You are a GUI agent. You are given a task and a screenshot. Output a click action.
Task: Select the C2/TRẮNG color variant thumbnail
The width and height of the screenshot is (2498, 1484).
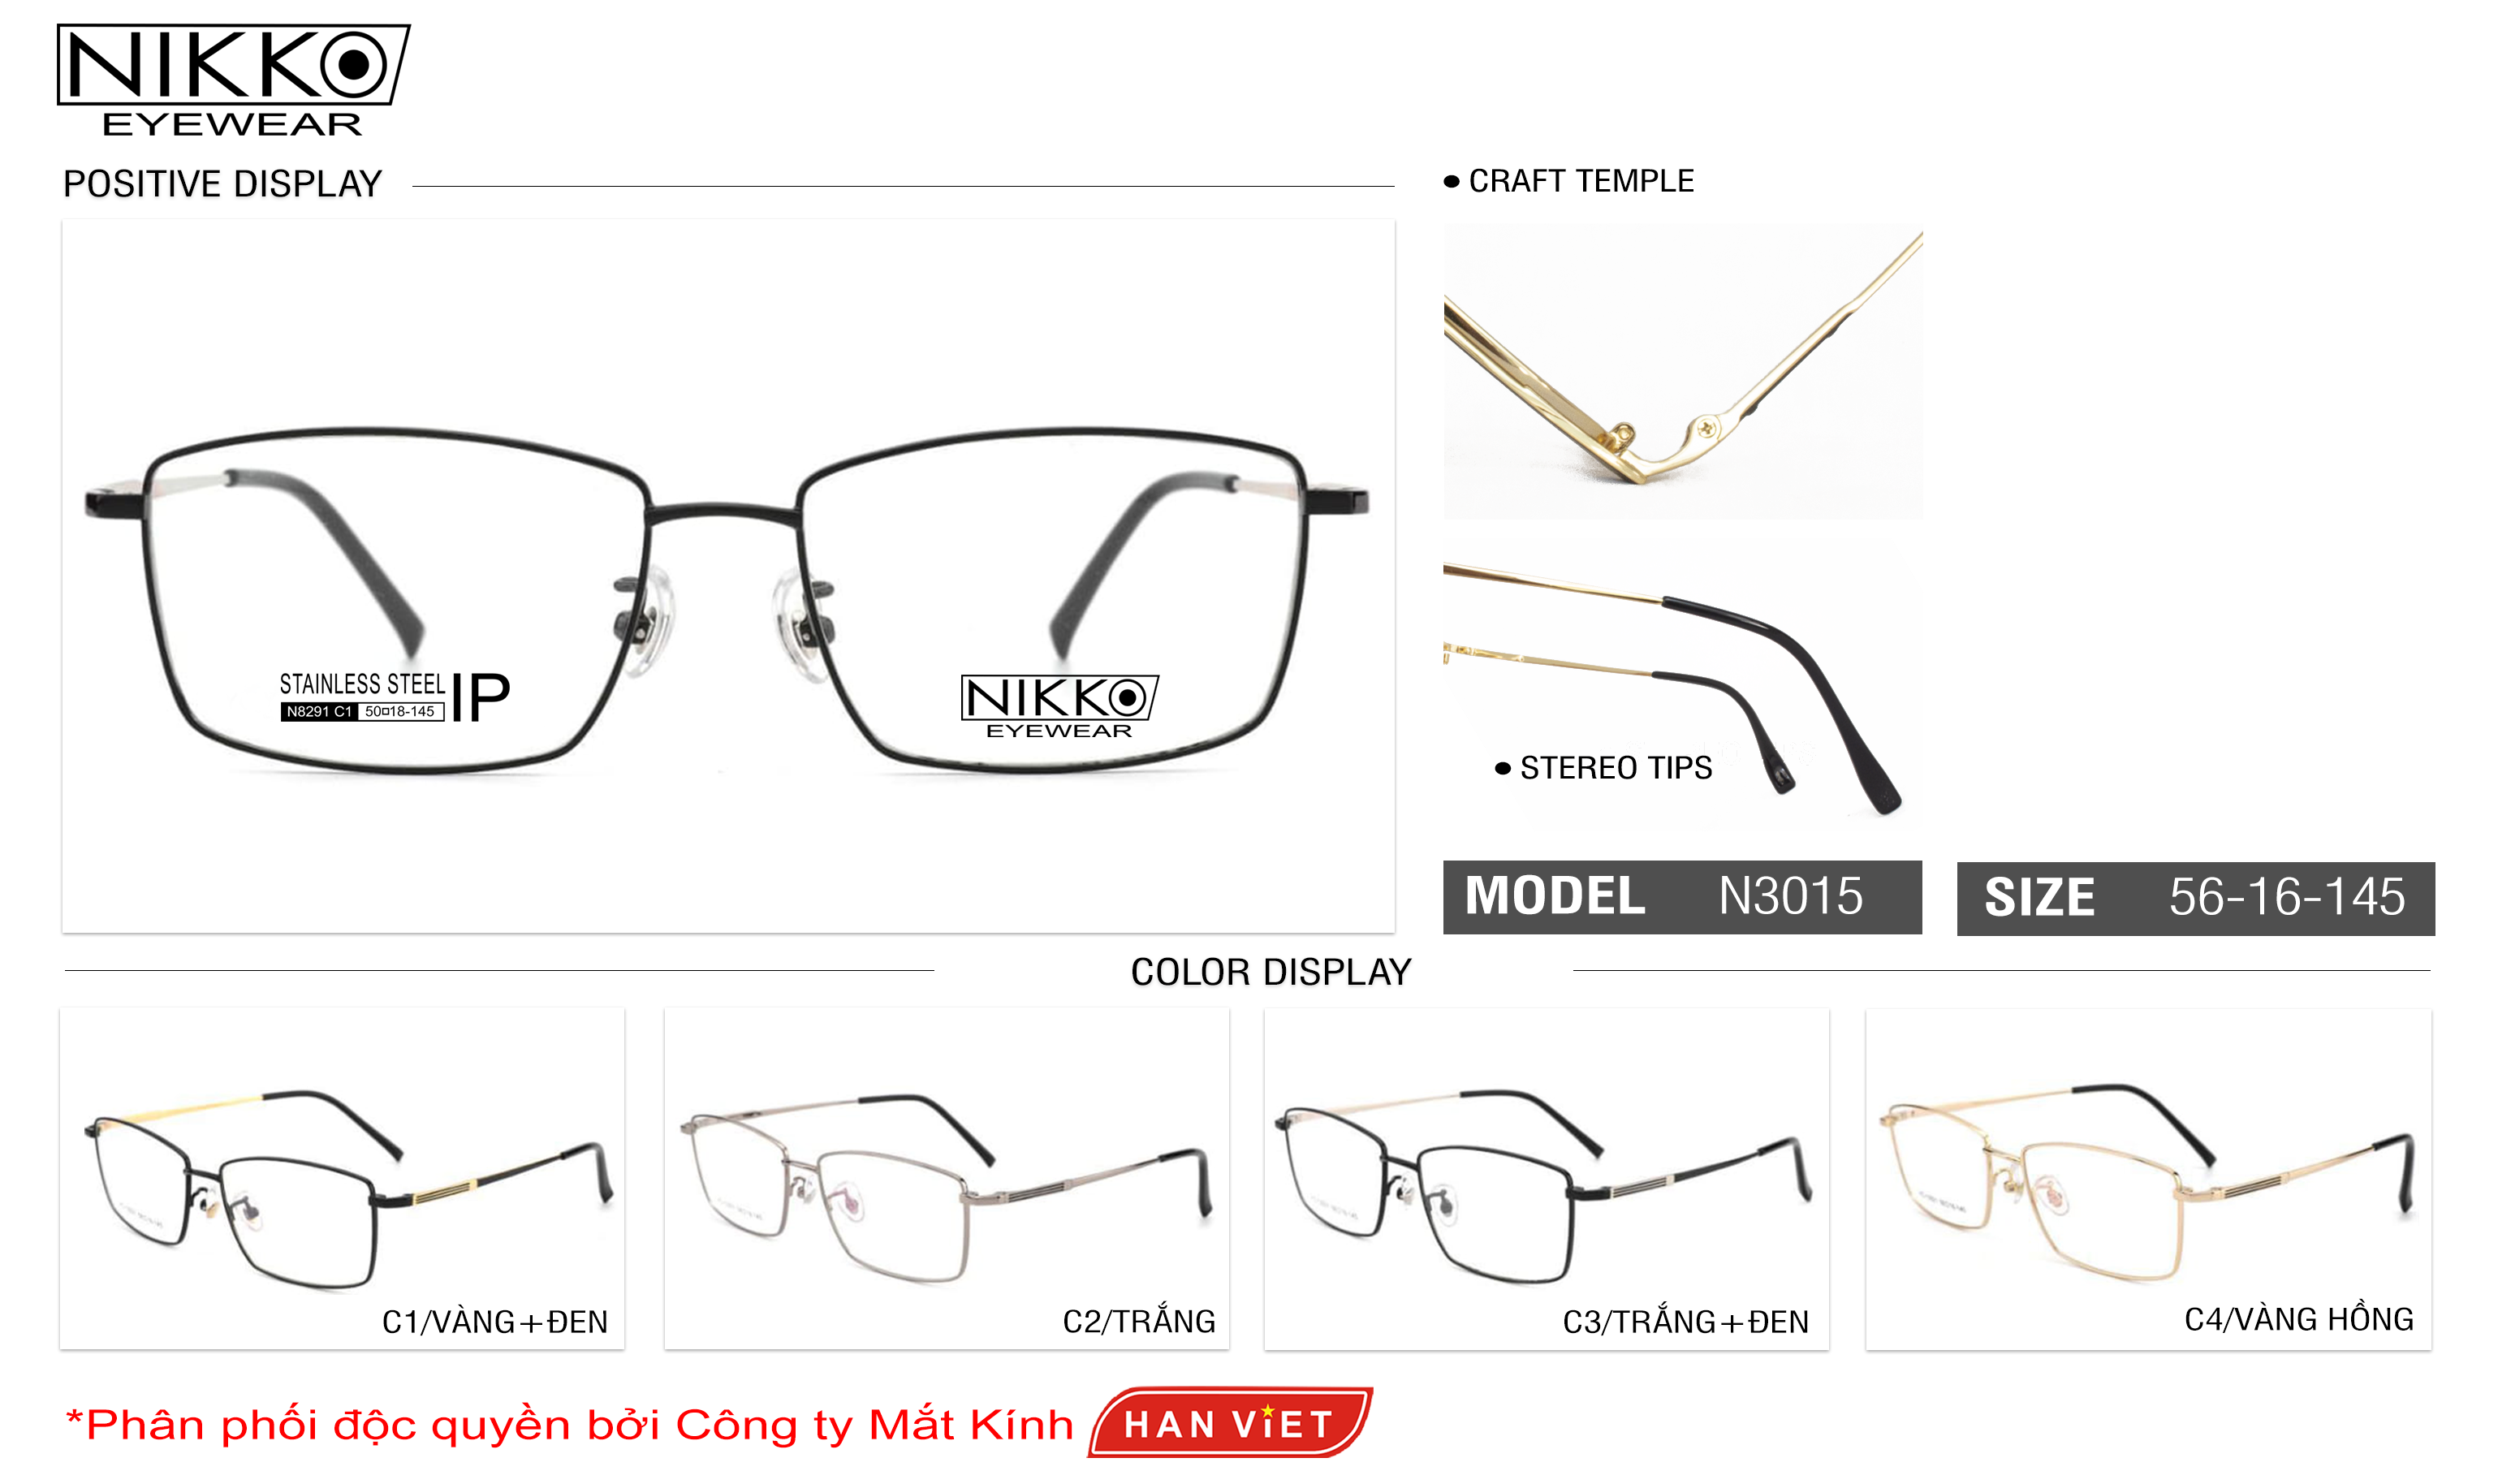pos(946,1178)
